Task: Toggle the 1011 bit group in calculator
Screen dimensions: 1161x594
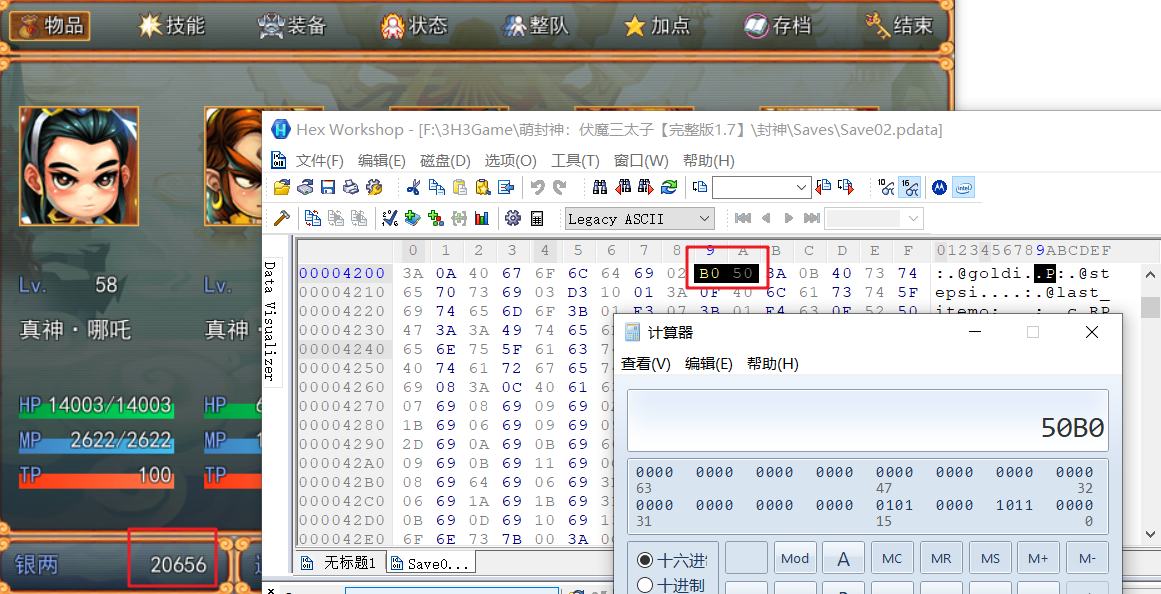Action: pyautogui.click(x=1014, y=505)
